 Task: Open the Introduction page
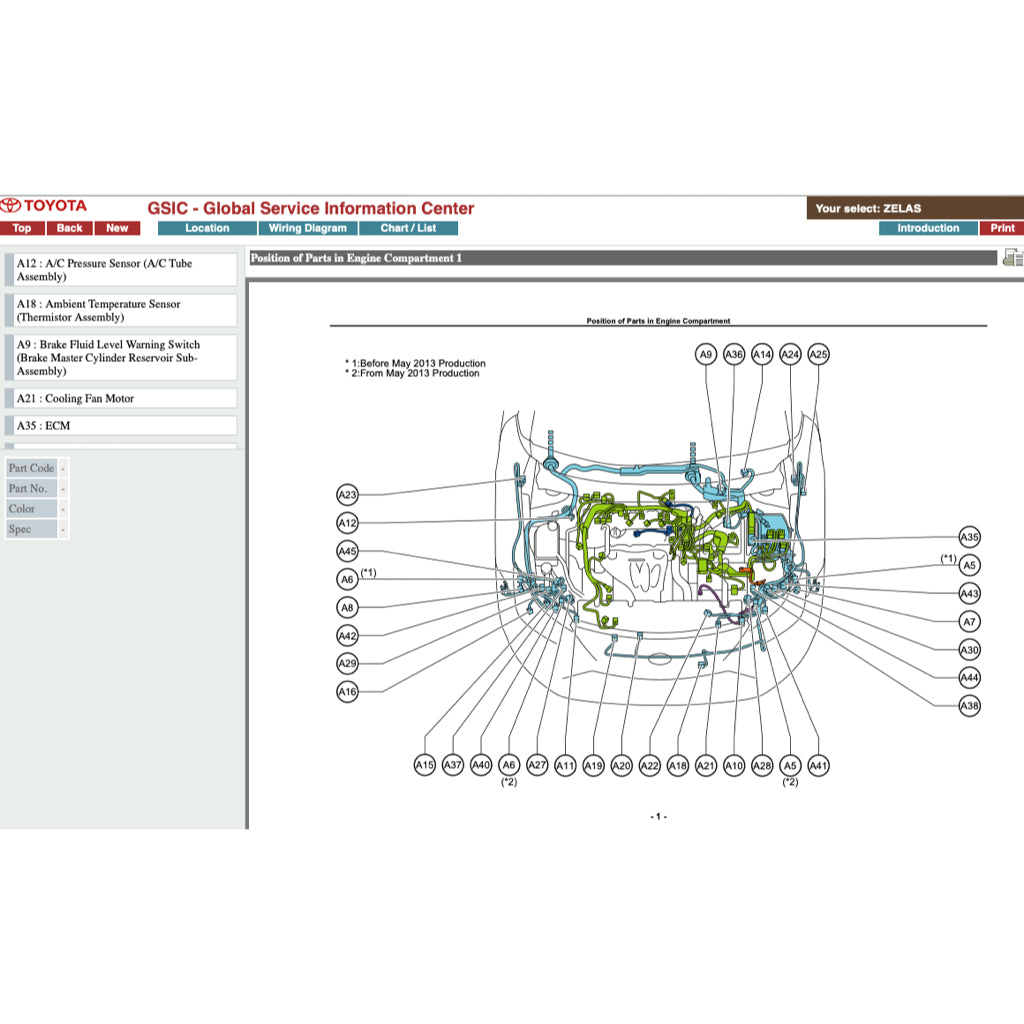[x=927, y=228]
